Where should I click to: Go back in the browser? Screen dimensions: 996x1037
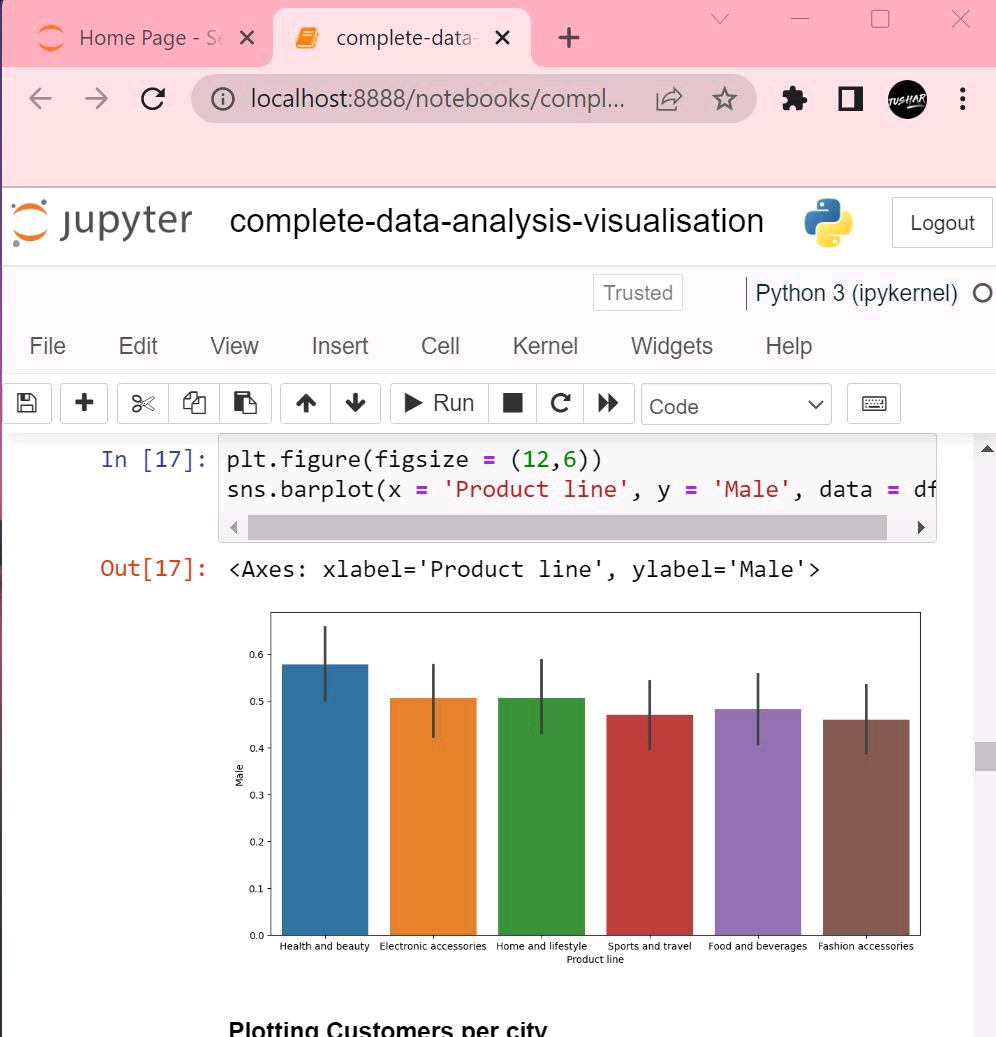pos(40,99)
